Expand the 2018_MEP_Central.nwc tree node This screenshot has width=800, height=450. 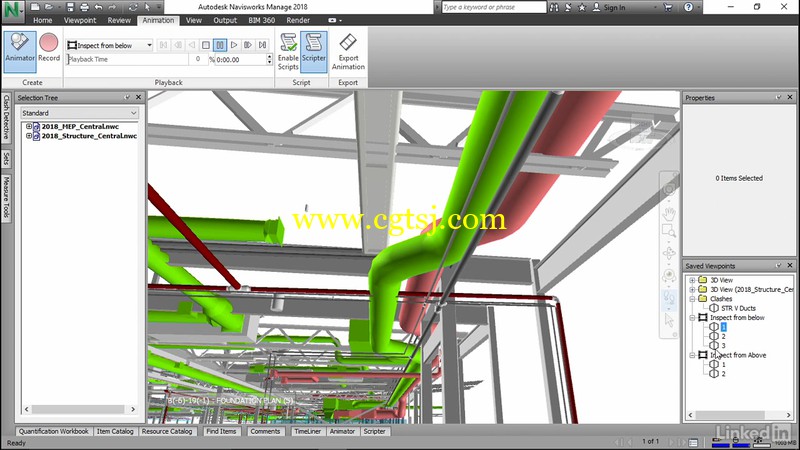29,126
